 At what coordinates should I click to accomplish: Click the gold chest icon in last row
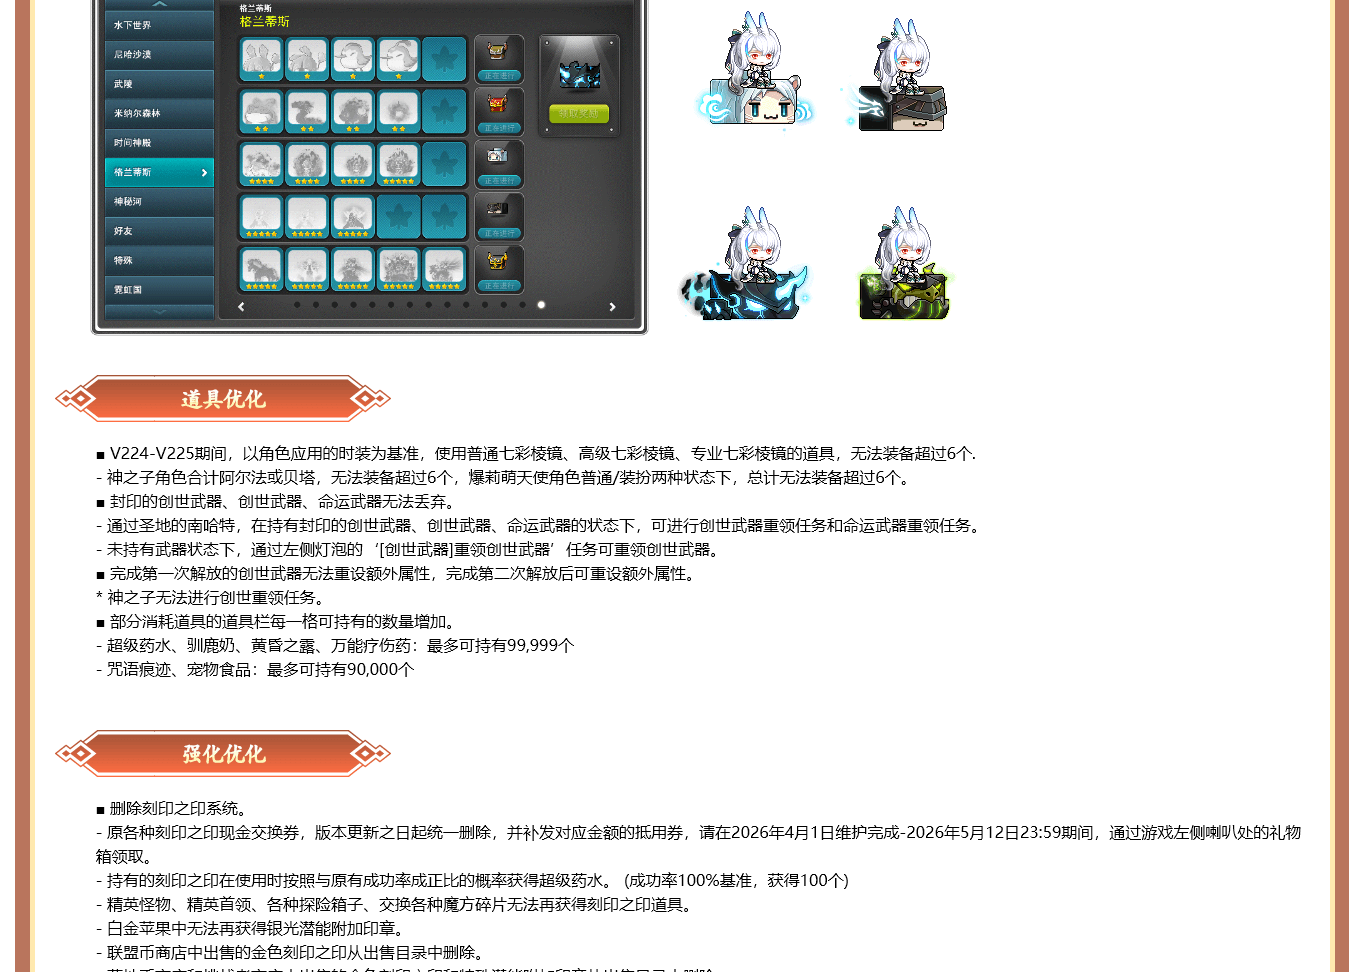click(x=498, y=262)
